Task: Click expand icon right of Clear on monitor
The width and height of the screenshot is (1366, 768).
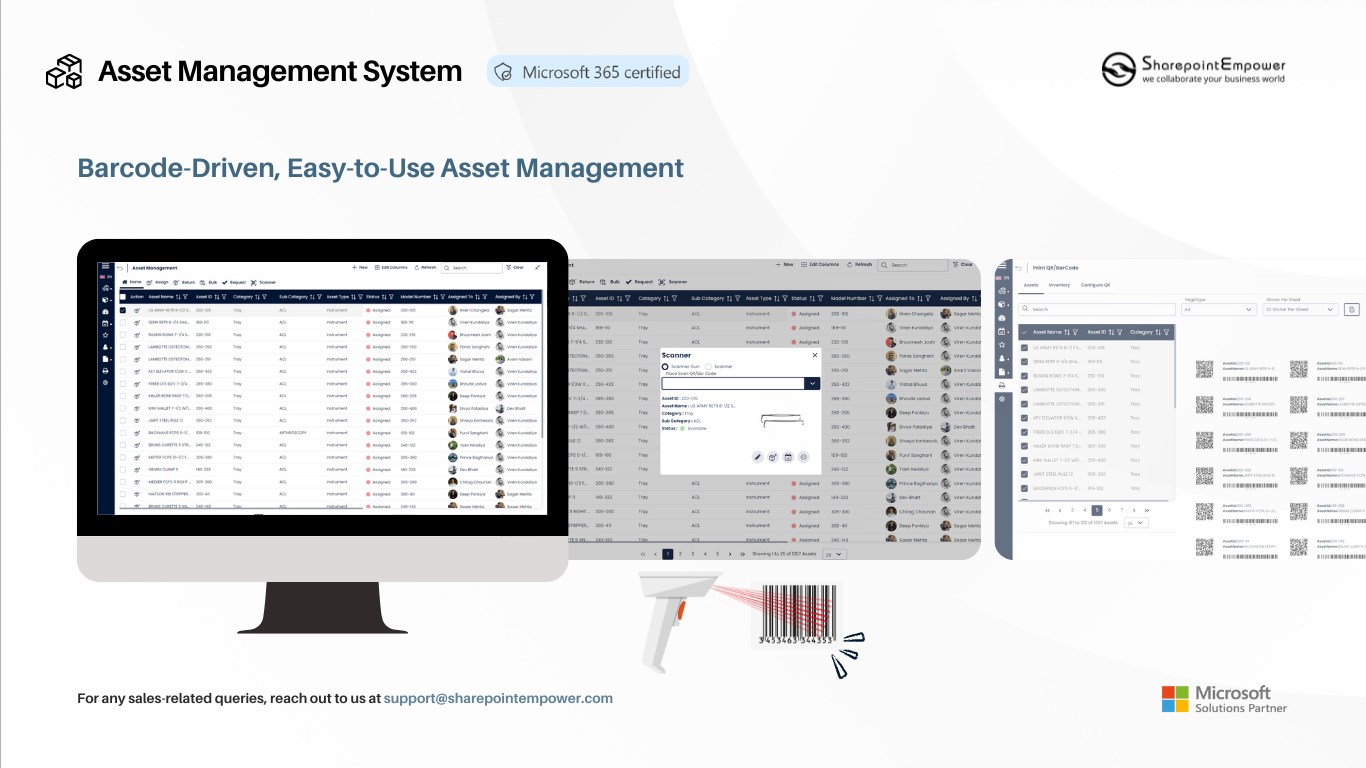Action: coord(538,267)
